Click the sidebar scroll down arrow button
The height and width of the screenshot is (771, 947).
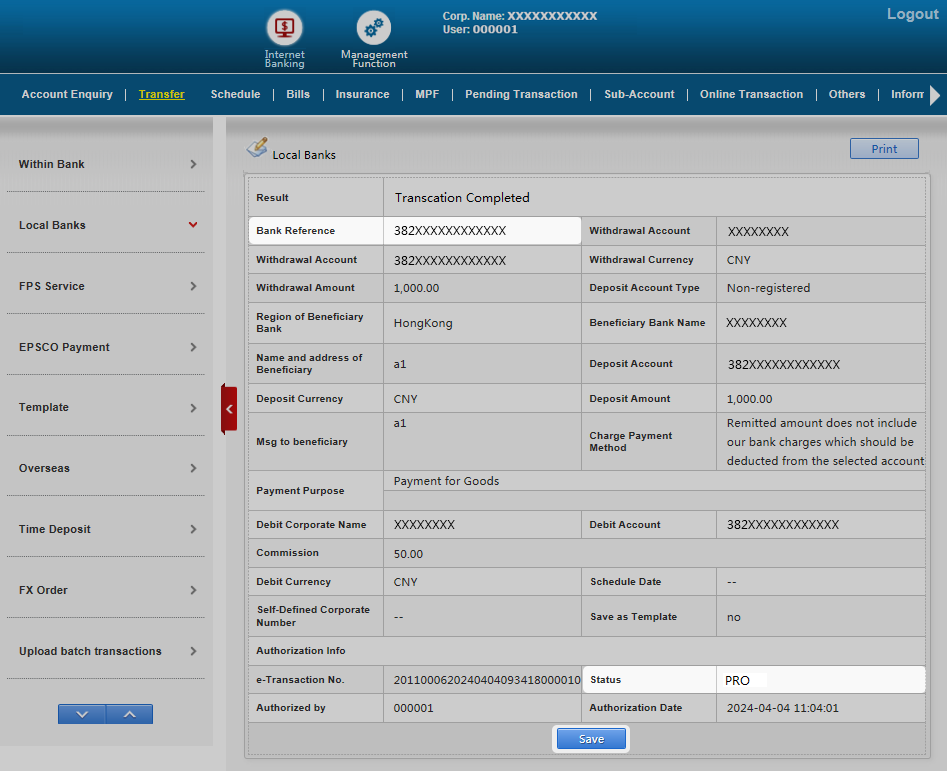coord(82,714)
